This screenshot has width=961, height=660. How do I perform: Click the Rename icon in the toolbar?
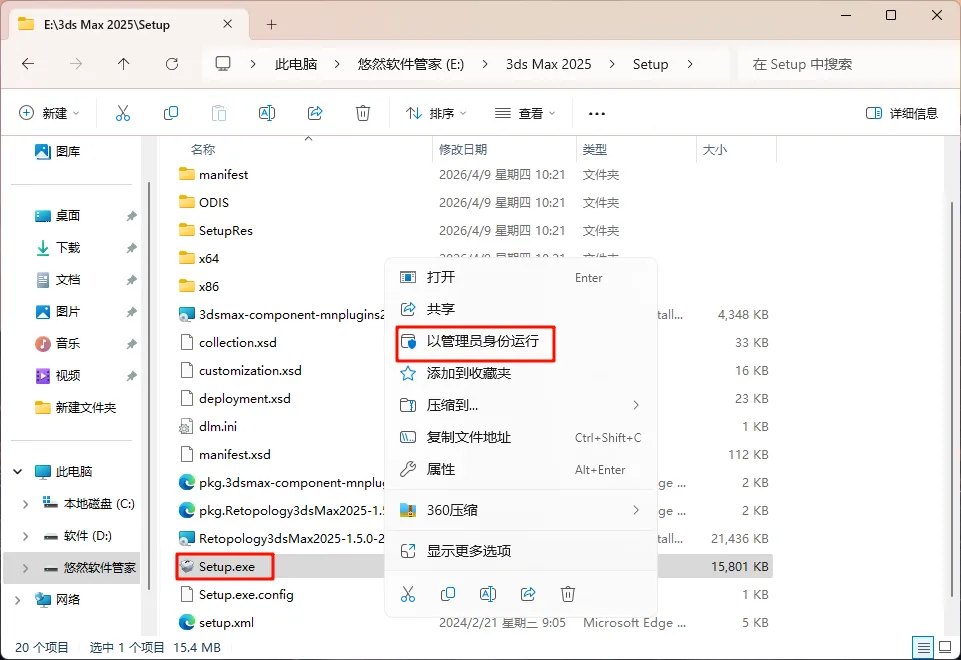[x=267, y=113]
